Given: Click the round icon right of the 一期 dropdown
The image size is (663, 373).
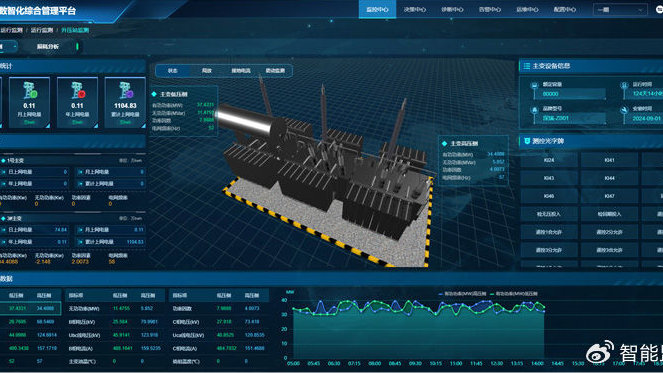Looking at the screenshot, I should click(660, 9).
